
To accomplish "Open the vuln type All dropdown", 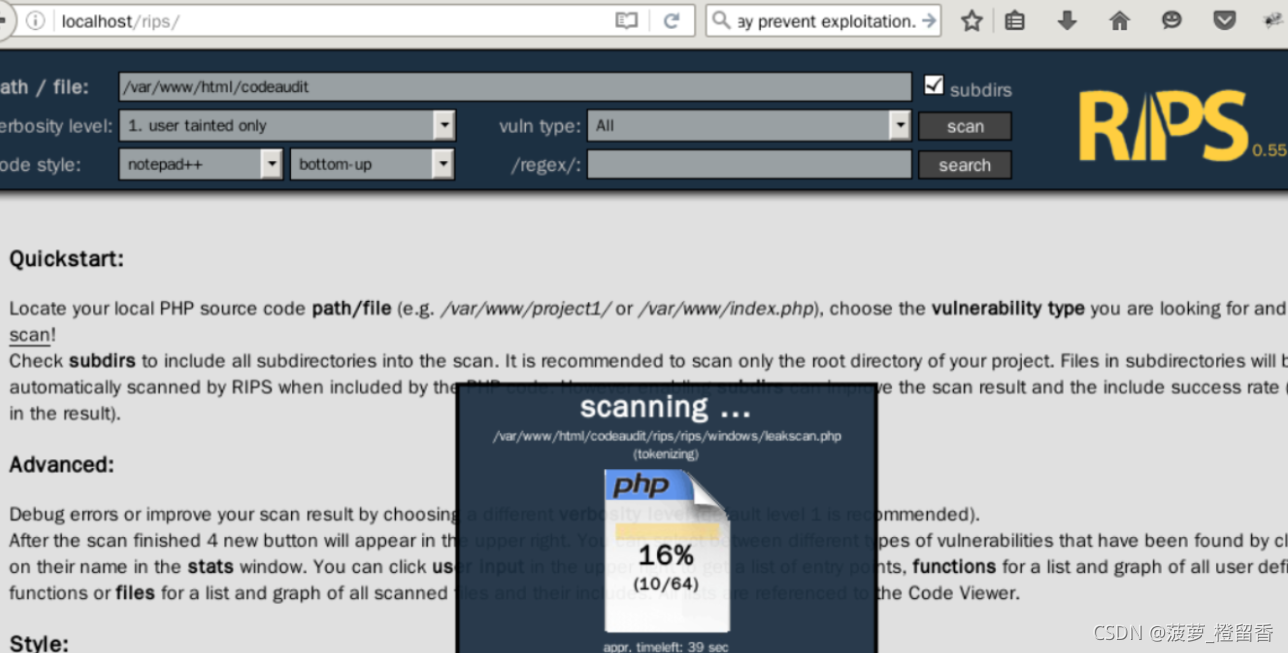I will [x=749, y=125].
